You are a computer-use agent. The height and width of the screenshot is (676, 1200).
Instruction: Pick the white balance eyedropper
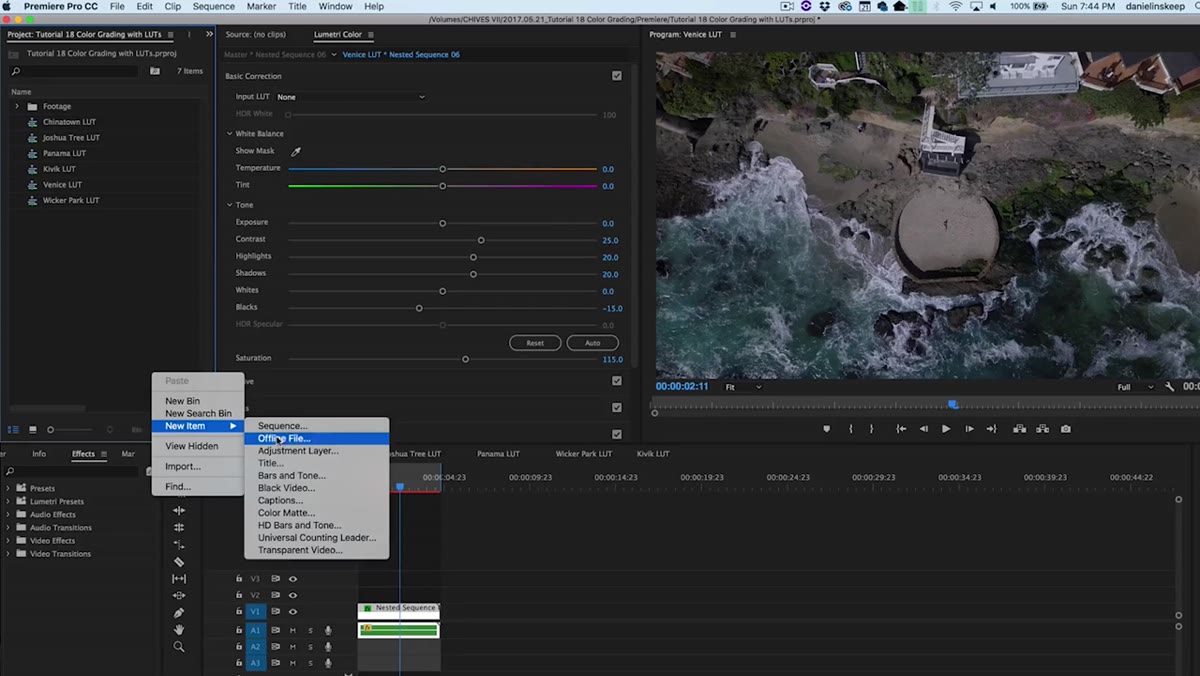[x=295, y=151]
